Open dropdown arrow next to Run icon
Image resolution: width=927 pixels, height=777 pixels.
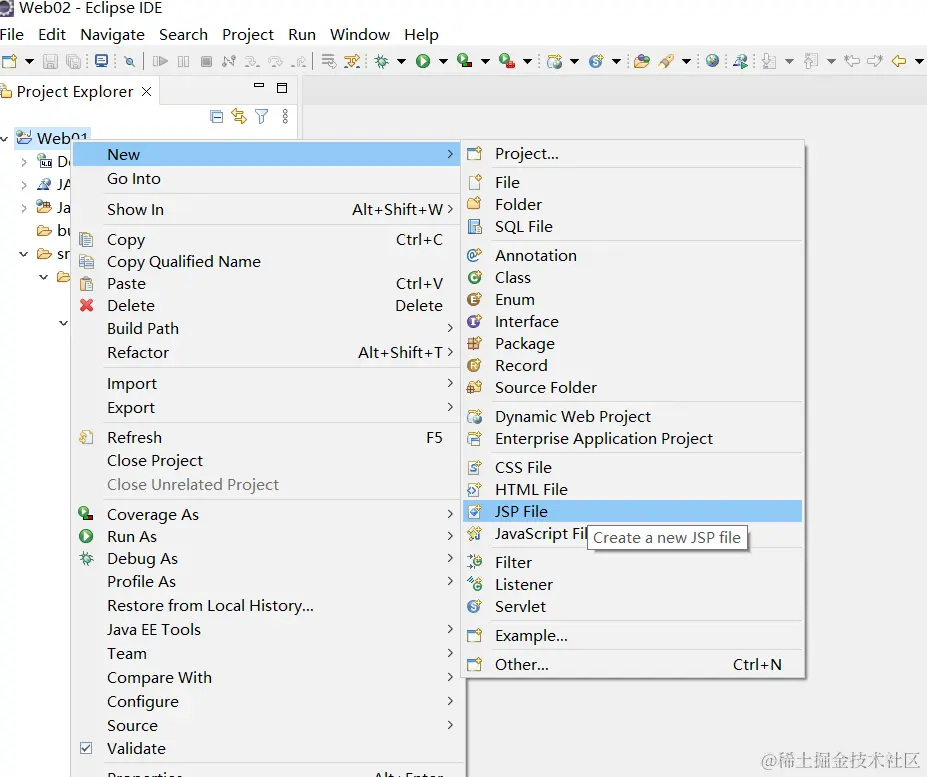(x=443, y=61)
